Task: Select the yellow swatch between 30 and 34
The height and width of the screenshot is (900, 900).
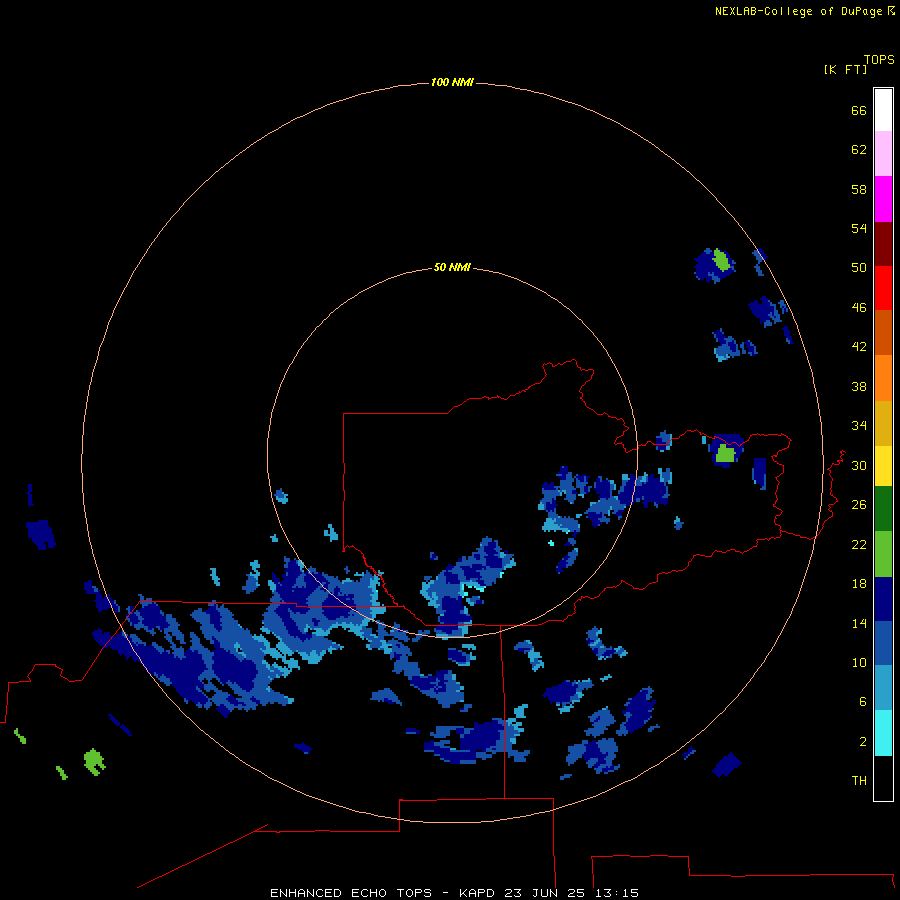Action: tap(883, 466)
